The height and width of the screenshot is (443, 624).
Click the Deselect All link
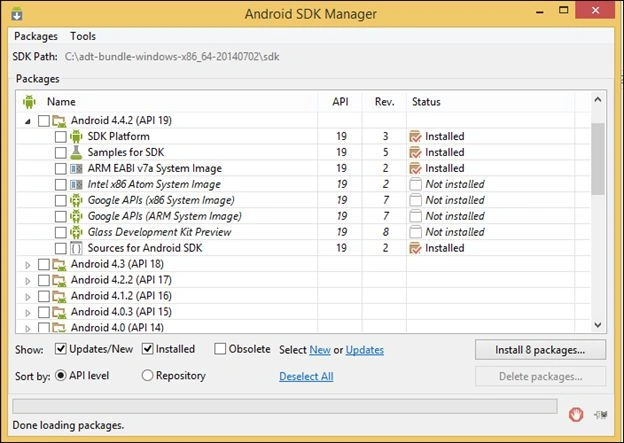pos(306,376)
